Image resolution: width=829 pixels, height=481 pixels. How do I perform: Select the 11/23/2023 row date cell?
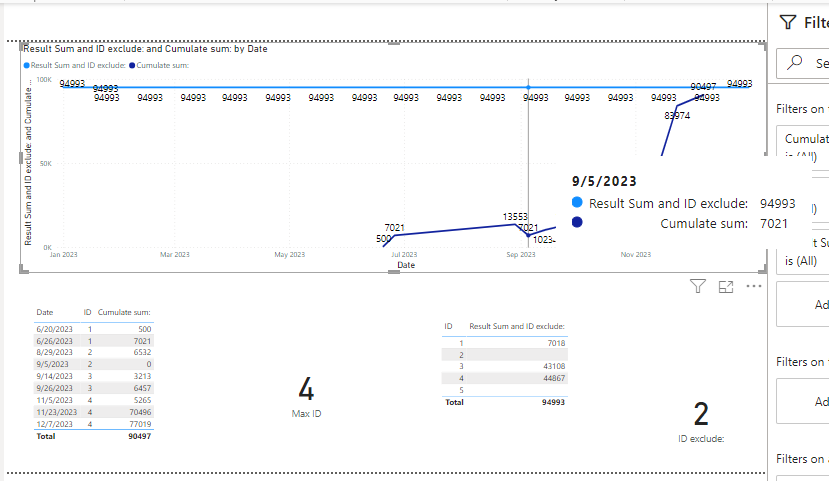(x=57, y=412)
